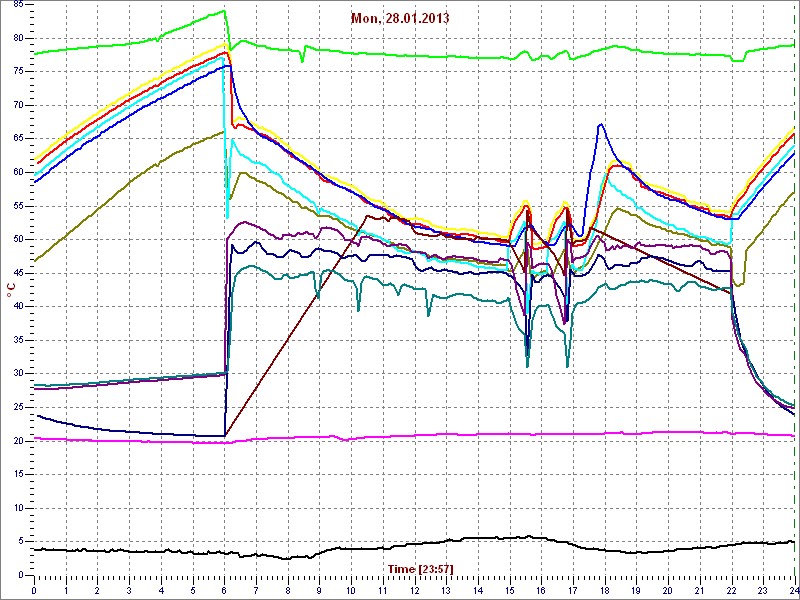Select the 85 value on the temperature axis
800x600 pixels.
point(17,6)
